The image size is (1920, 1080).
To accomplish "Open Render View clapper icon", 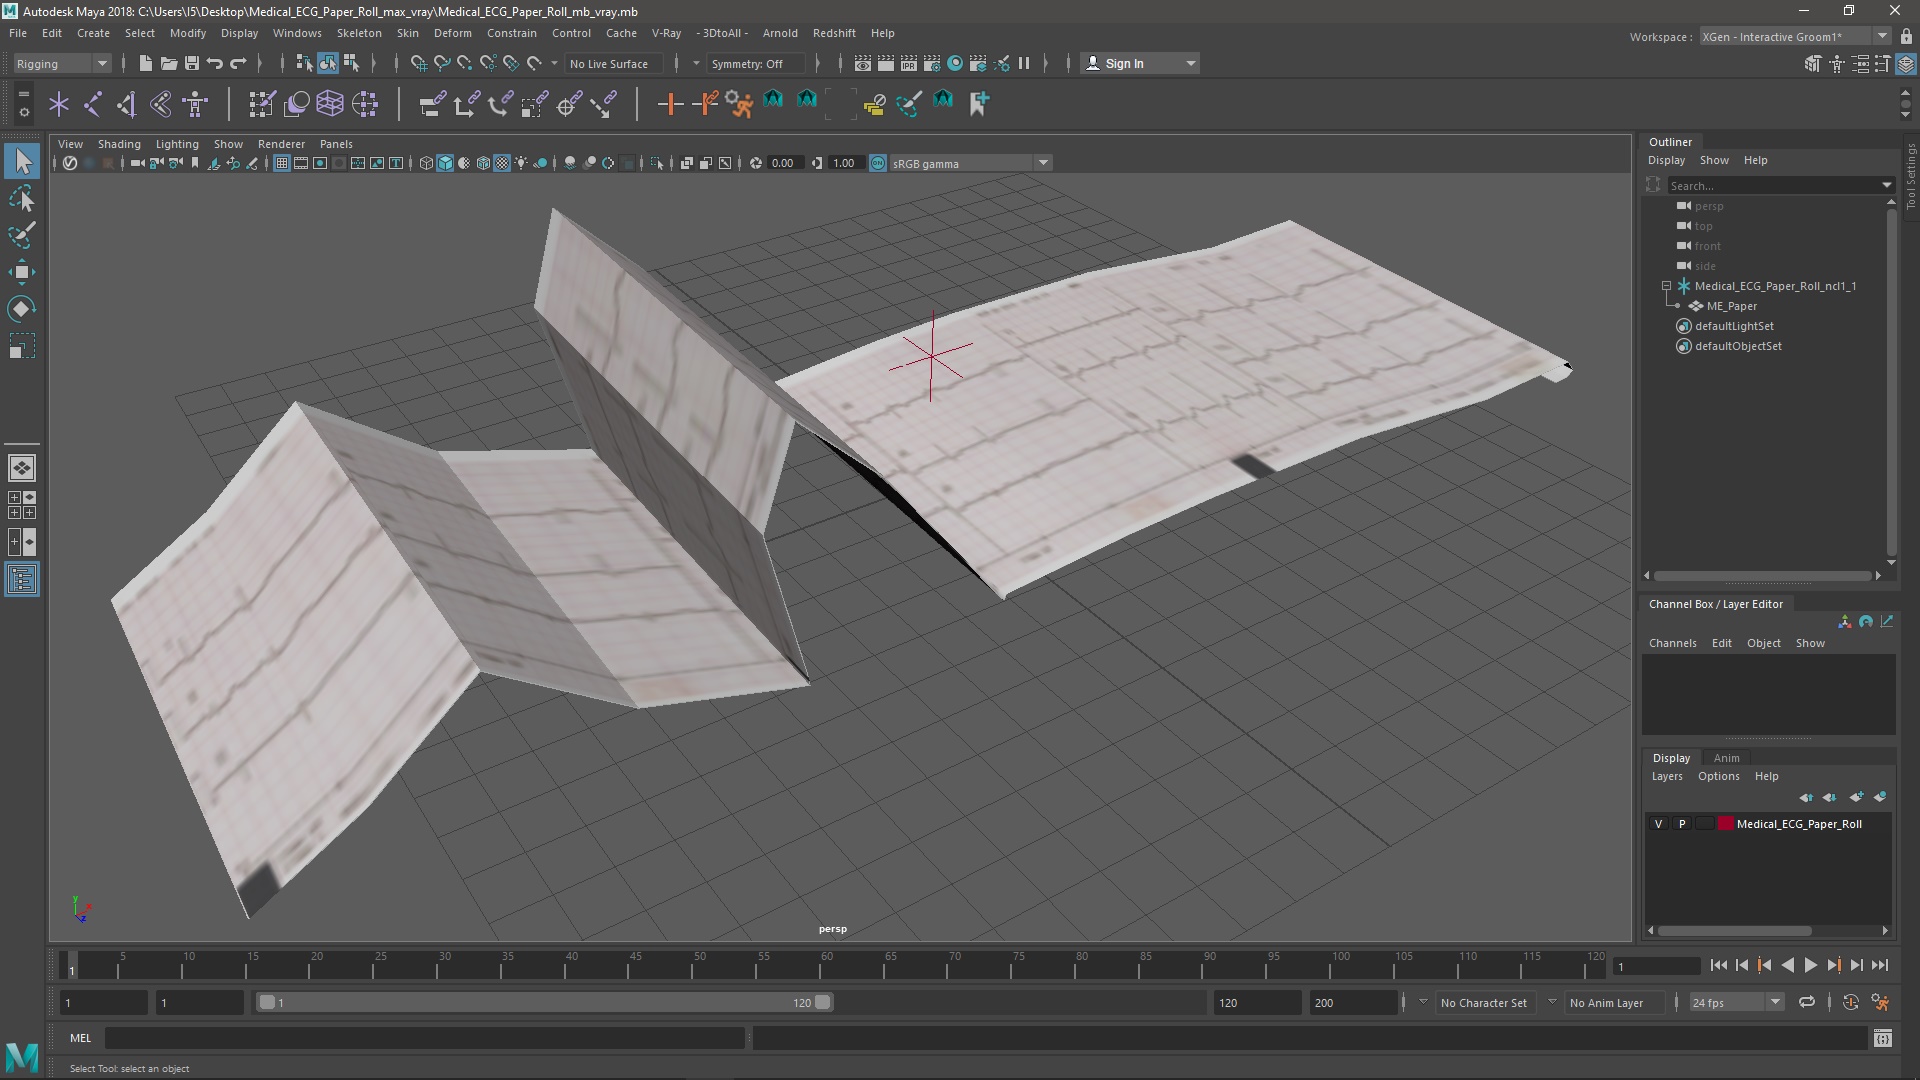I will [x=863, y=63].
